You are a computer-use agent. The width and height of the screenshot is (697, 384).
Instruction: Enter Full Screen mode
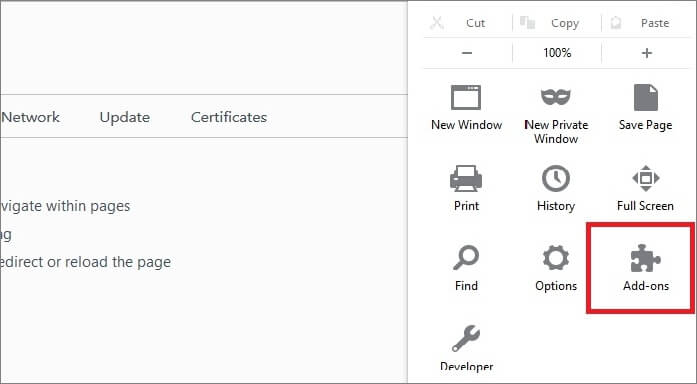(x=645, y=188)
